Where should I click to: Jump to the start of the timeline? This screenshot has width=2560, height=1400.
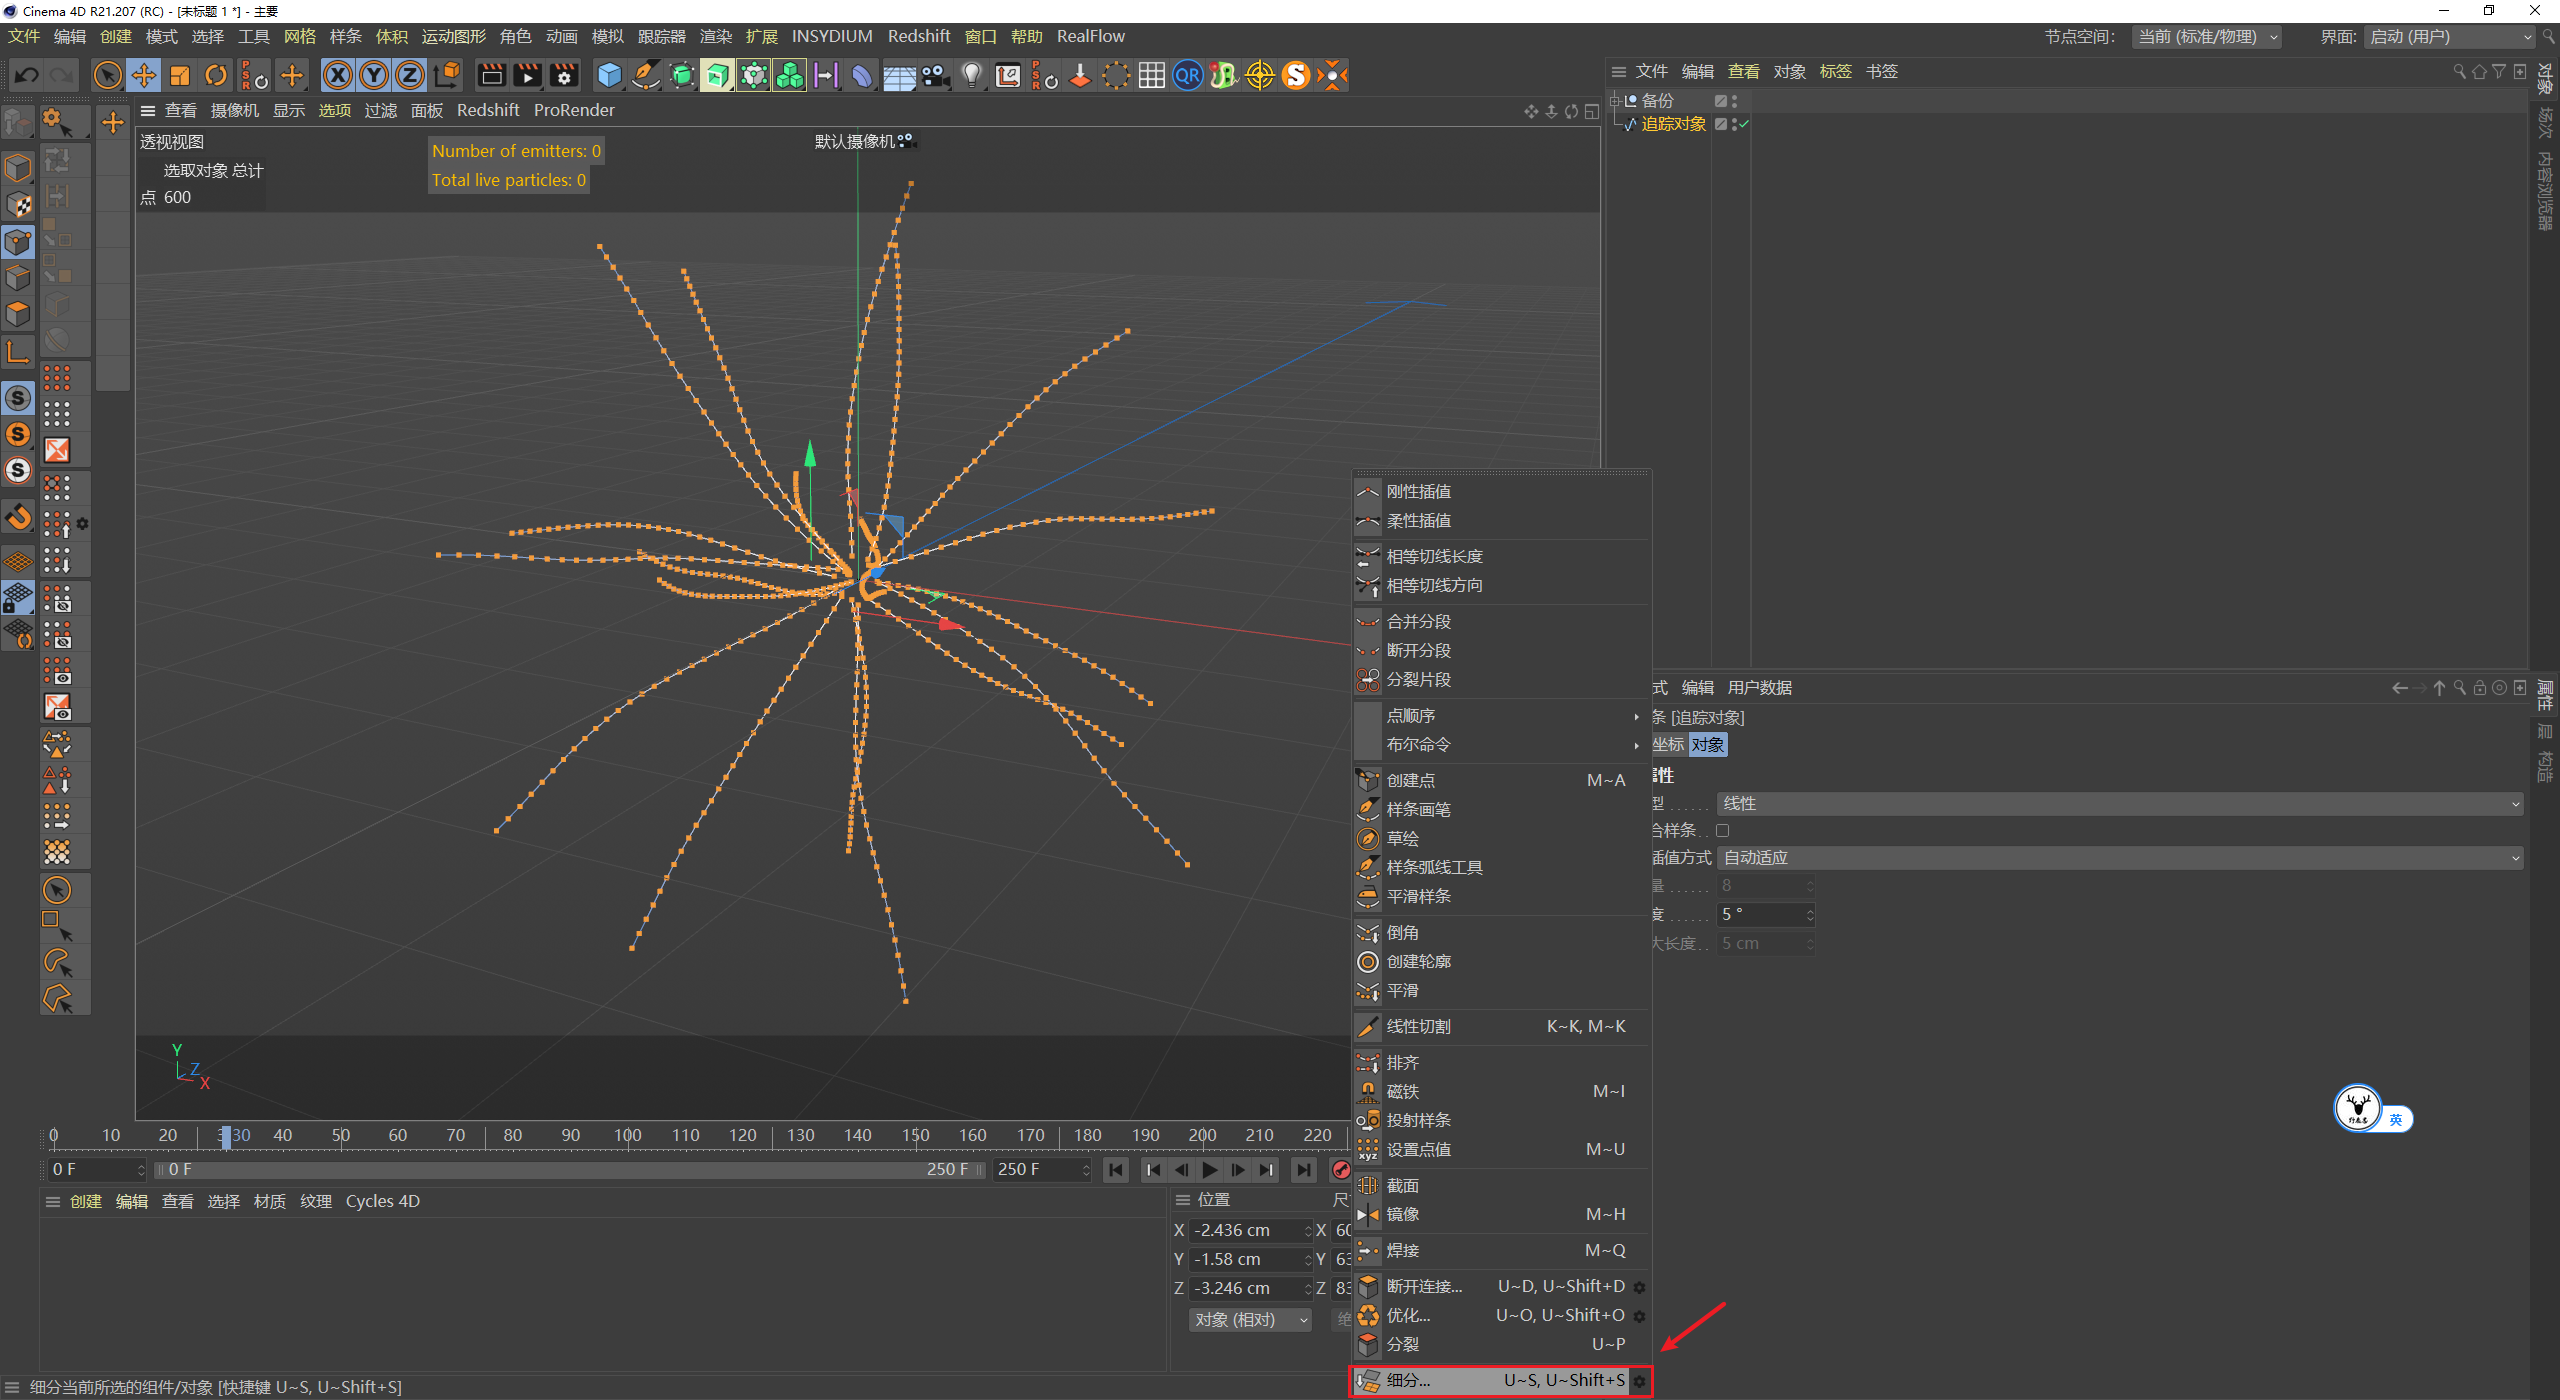pos(1116,1170)
